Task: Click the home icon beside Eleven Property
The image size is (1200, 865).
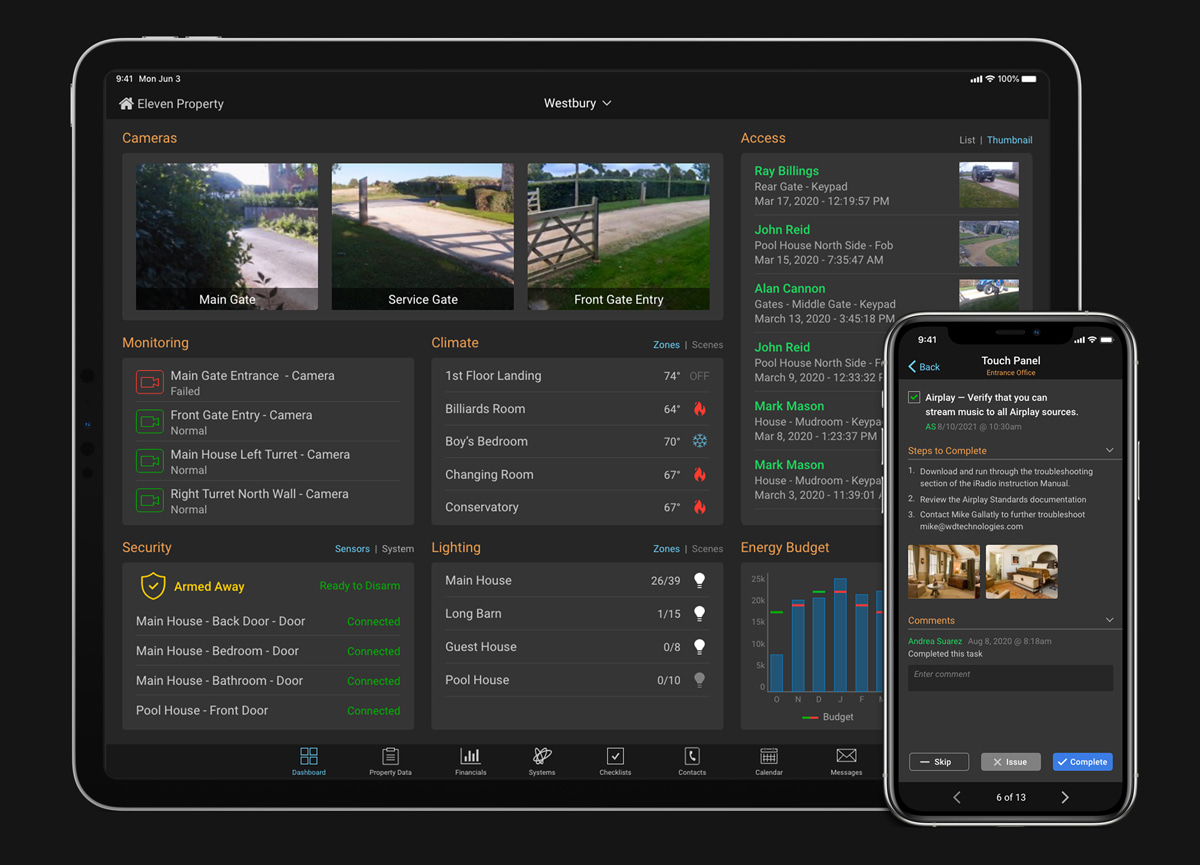Action: coord(126,104)
